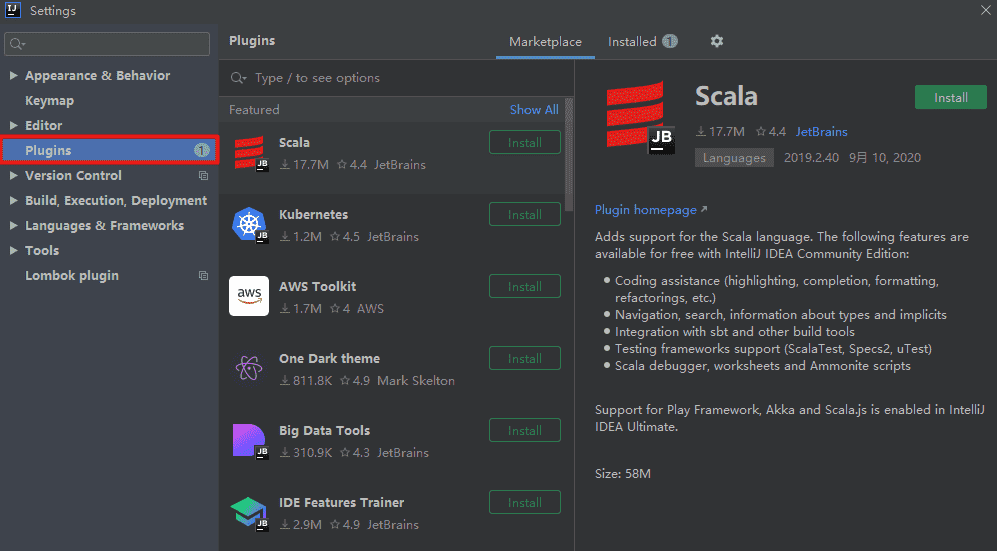
Task: Click the Languages tag in Scala details
Action: 734,158
